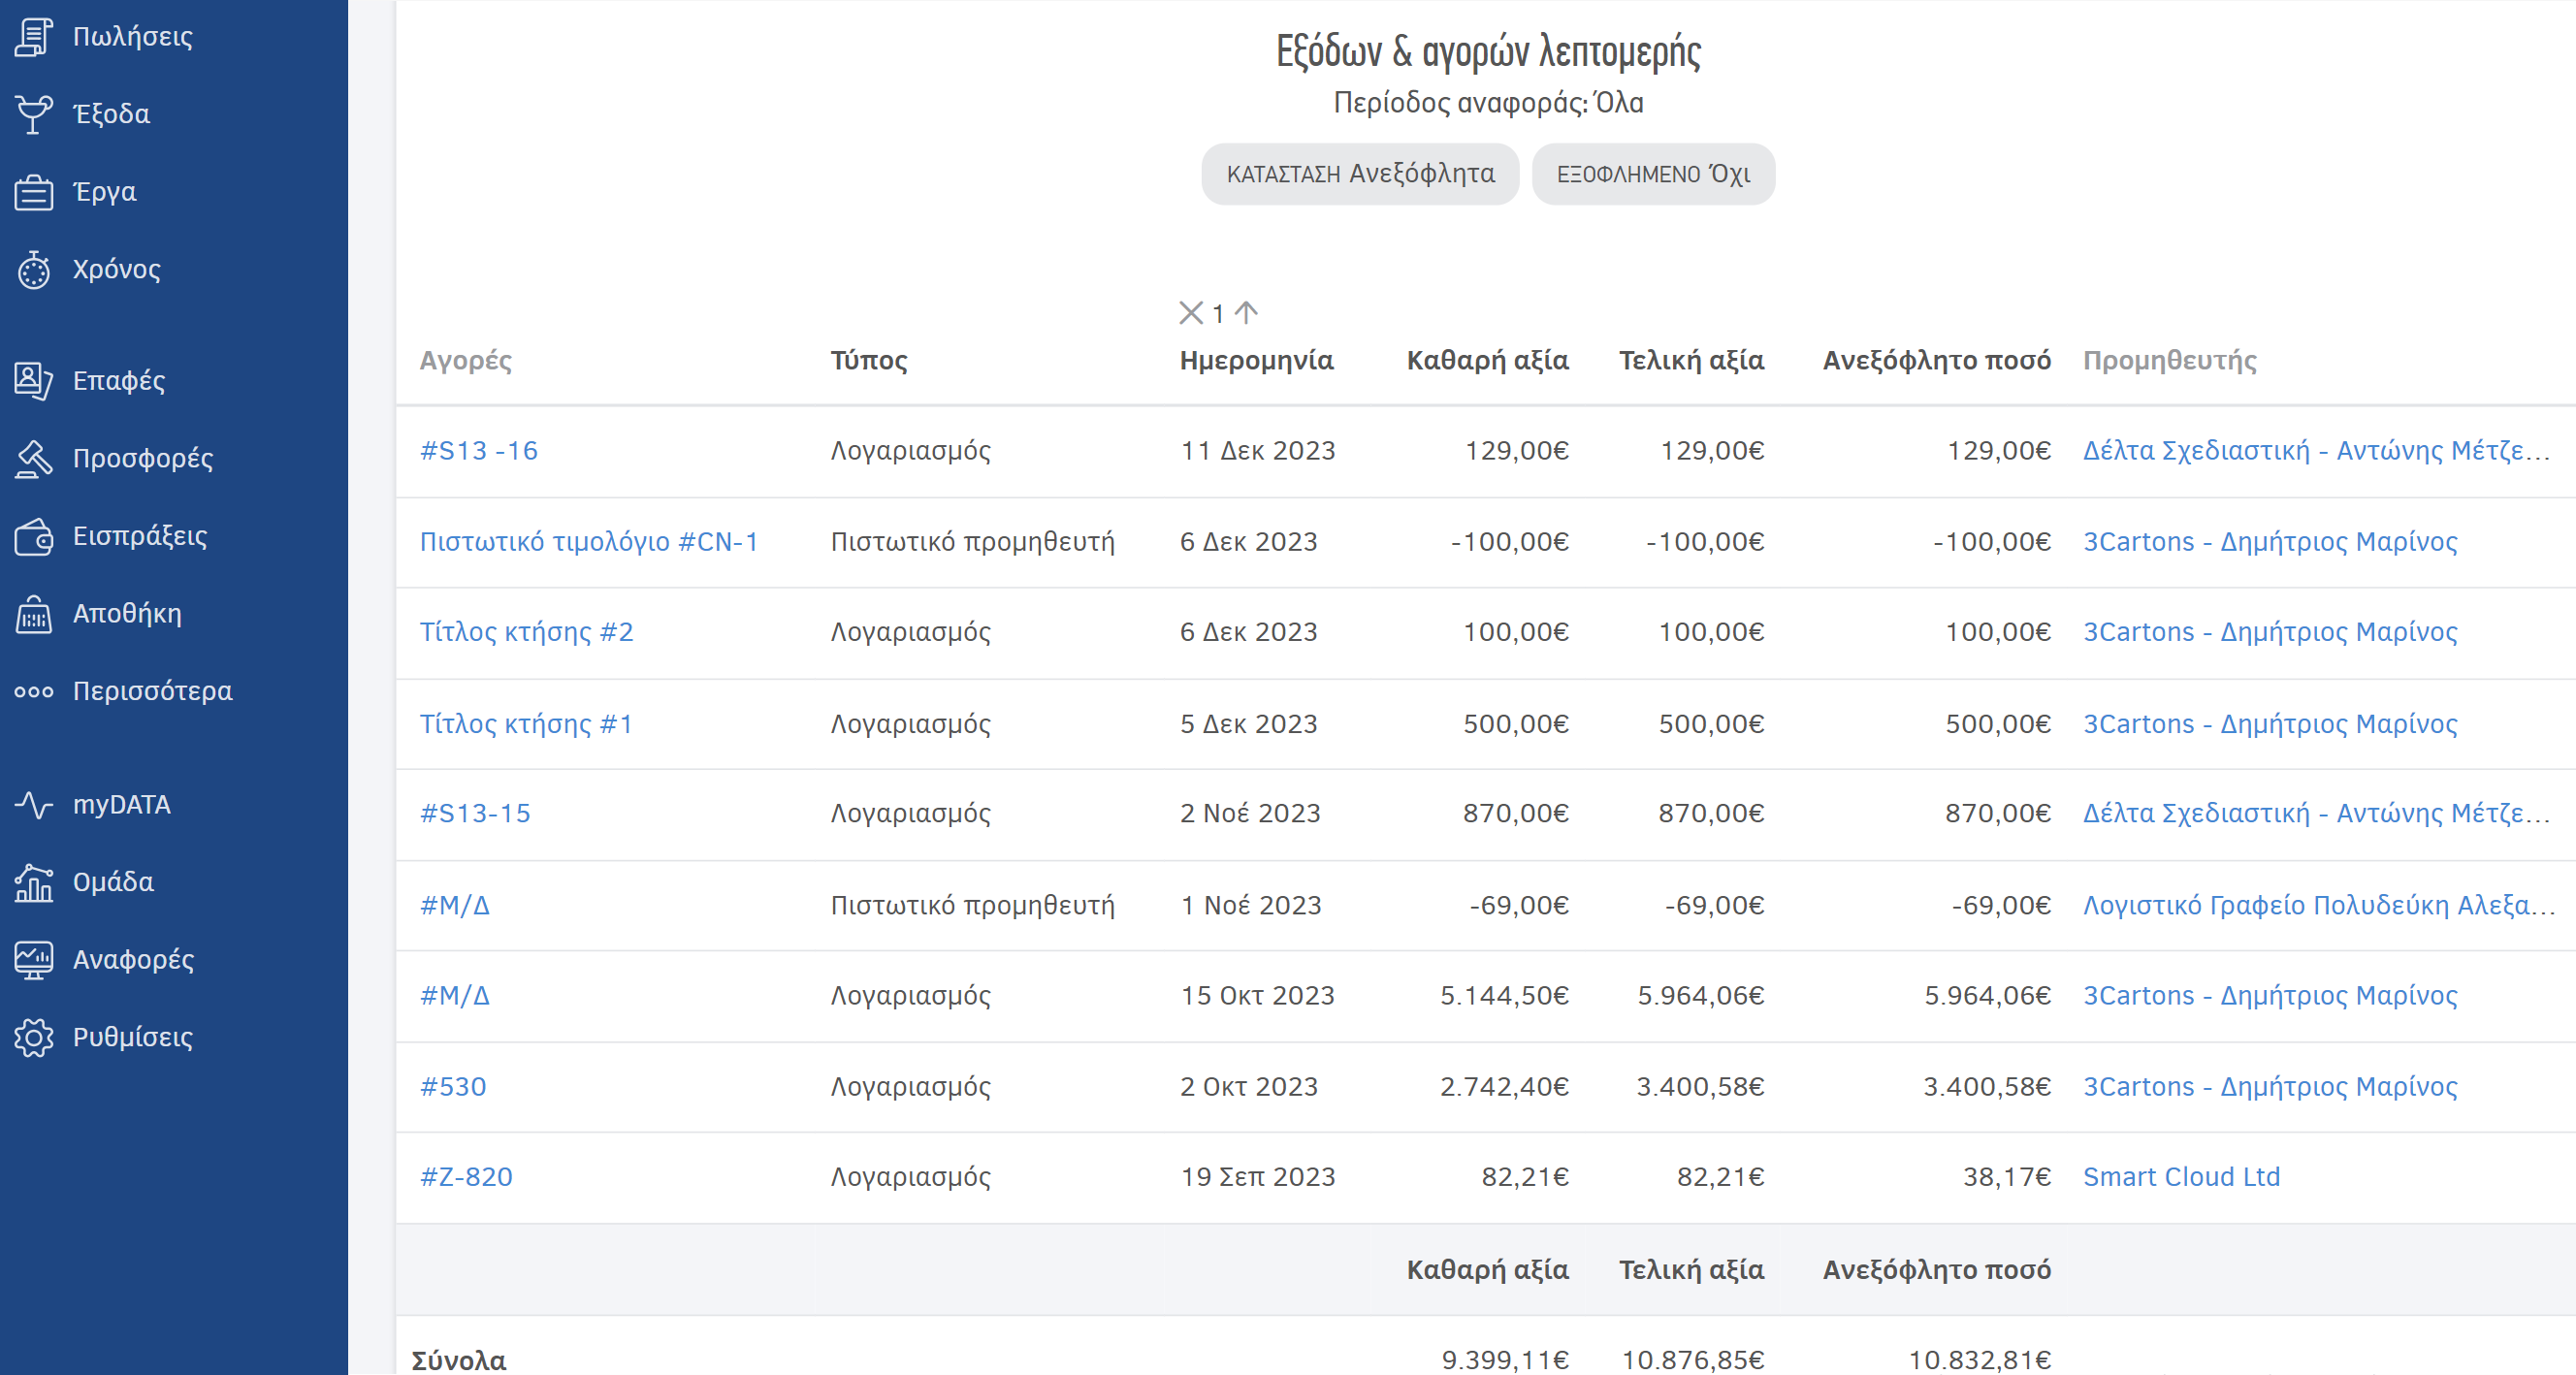Viewport: 2576px width, 1375px height.
Task: Open the #Μ/Δ entry dated 1 Νοέ 2023
Action: click(x=454, y=906)
